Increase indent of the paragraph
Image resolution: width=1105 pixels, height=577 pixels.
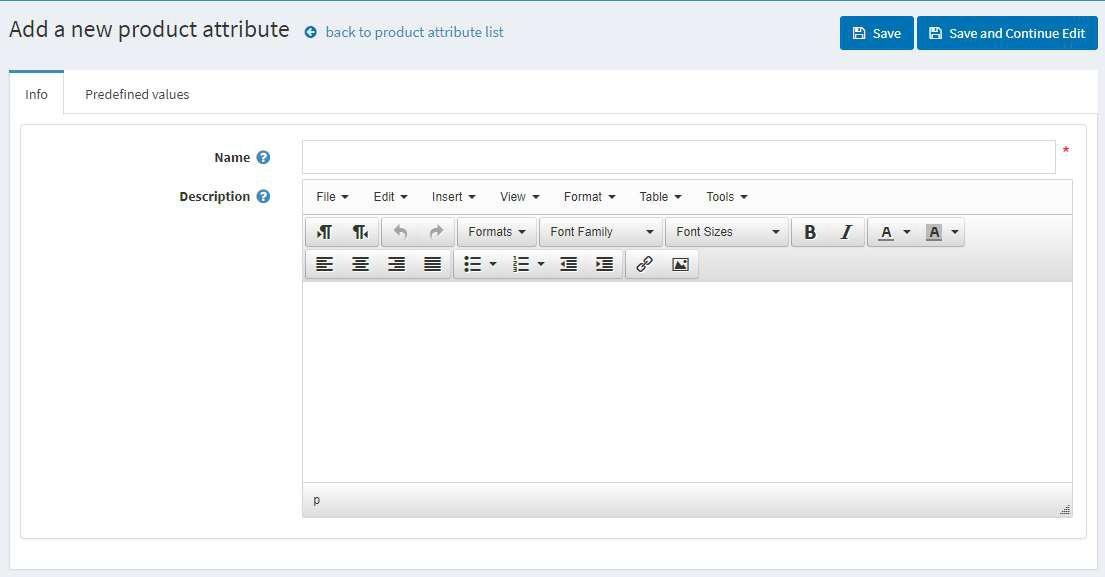click(604, 264)
